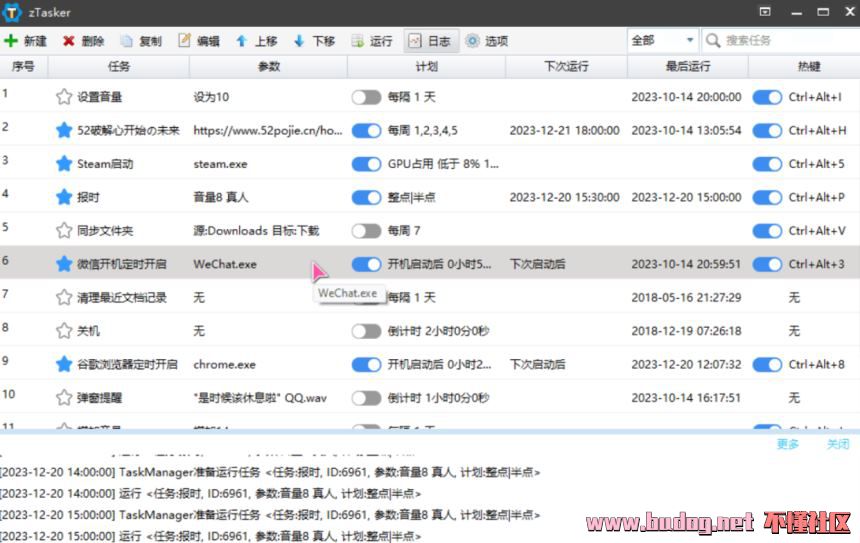Enable the 关机 countdown schedule toggle
860x543 pixels.
pyautogui.click(x=366, y=331)
